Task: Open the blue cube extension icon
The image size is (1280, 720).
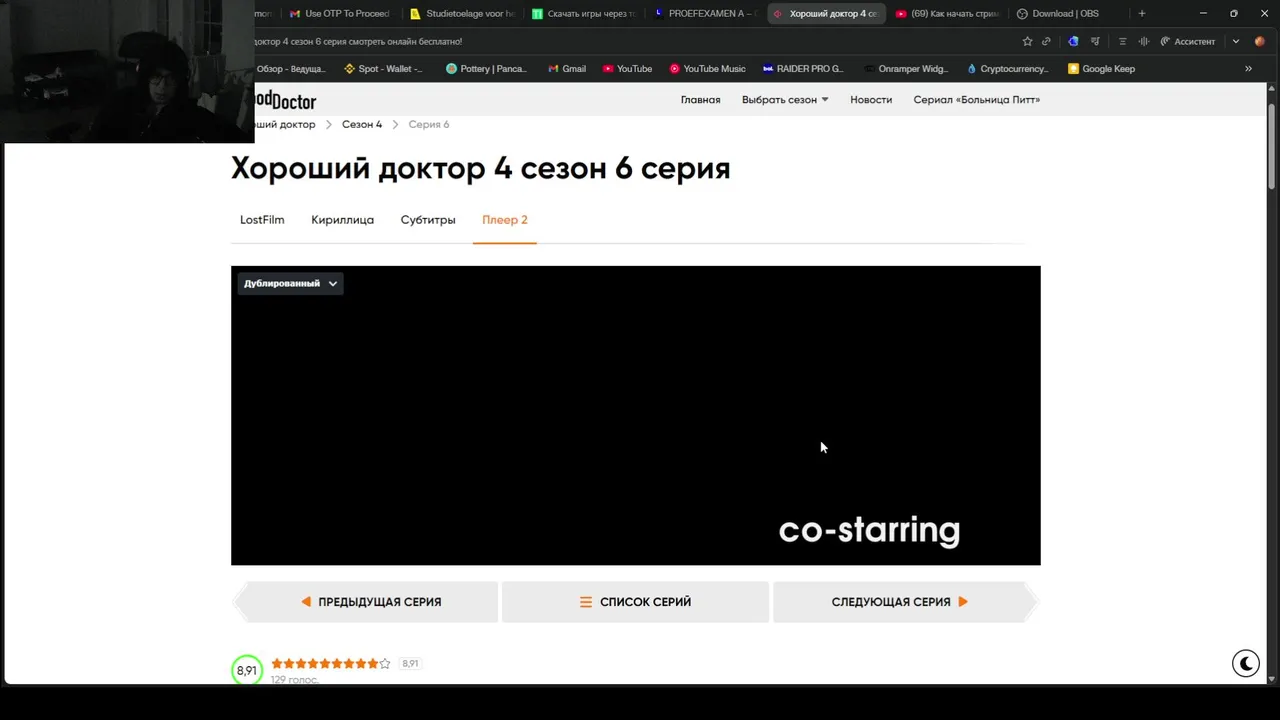Action: 1073,41
